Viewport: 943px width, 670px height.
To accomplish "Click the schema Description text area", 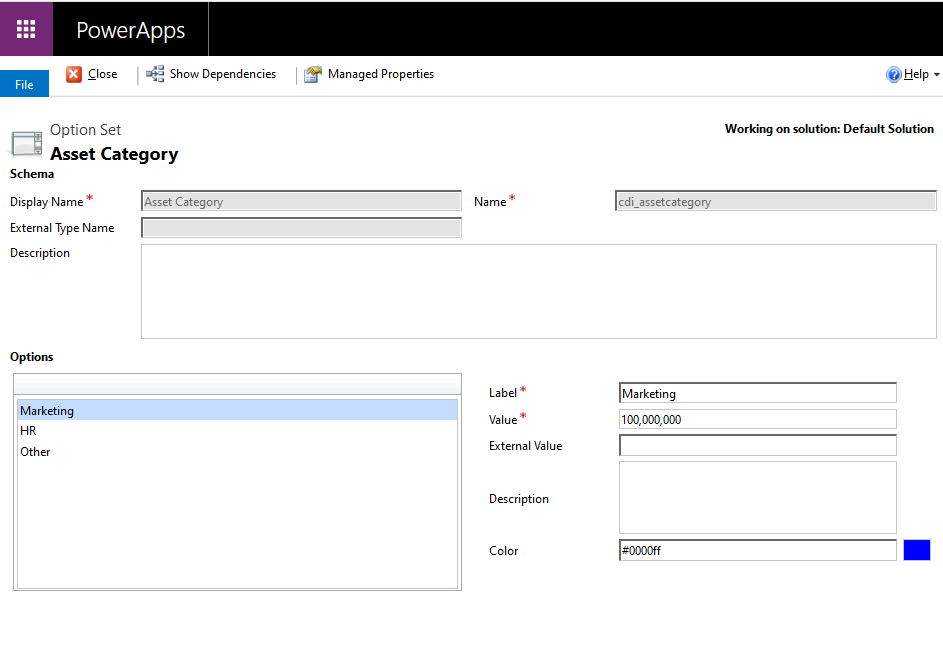I will [539, 291].
